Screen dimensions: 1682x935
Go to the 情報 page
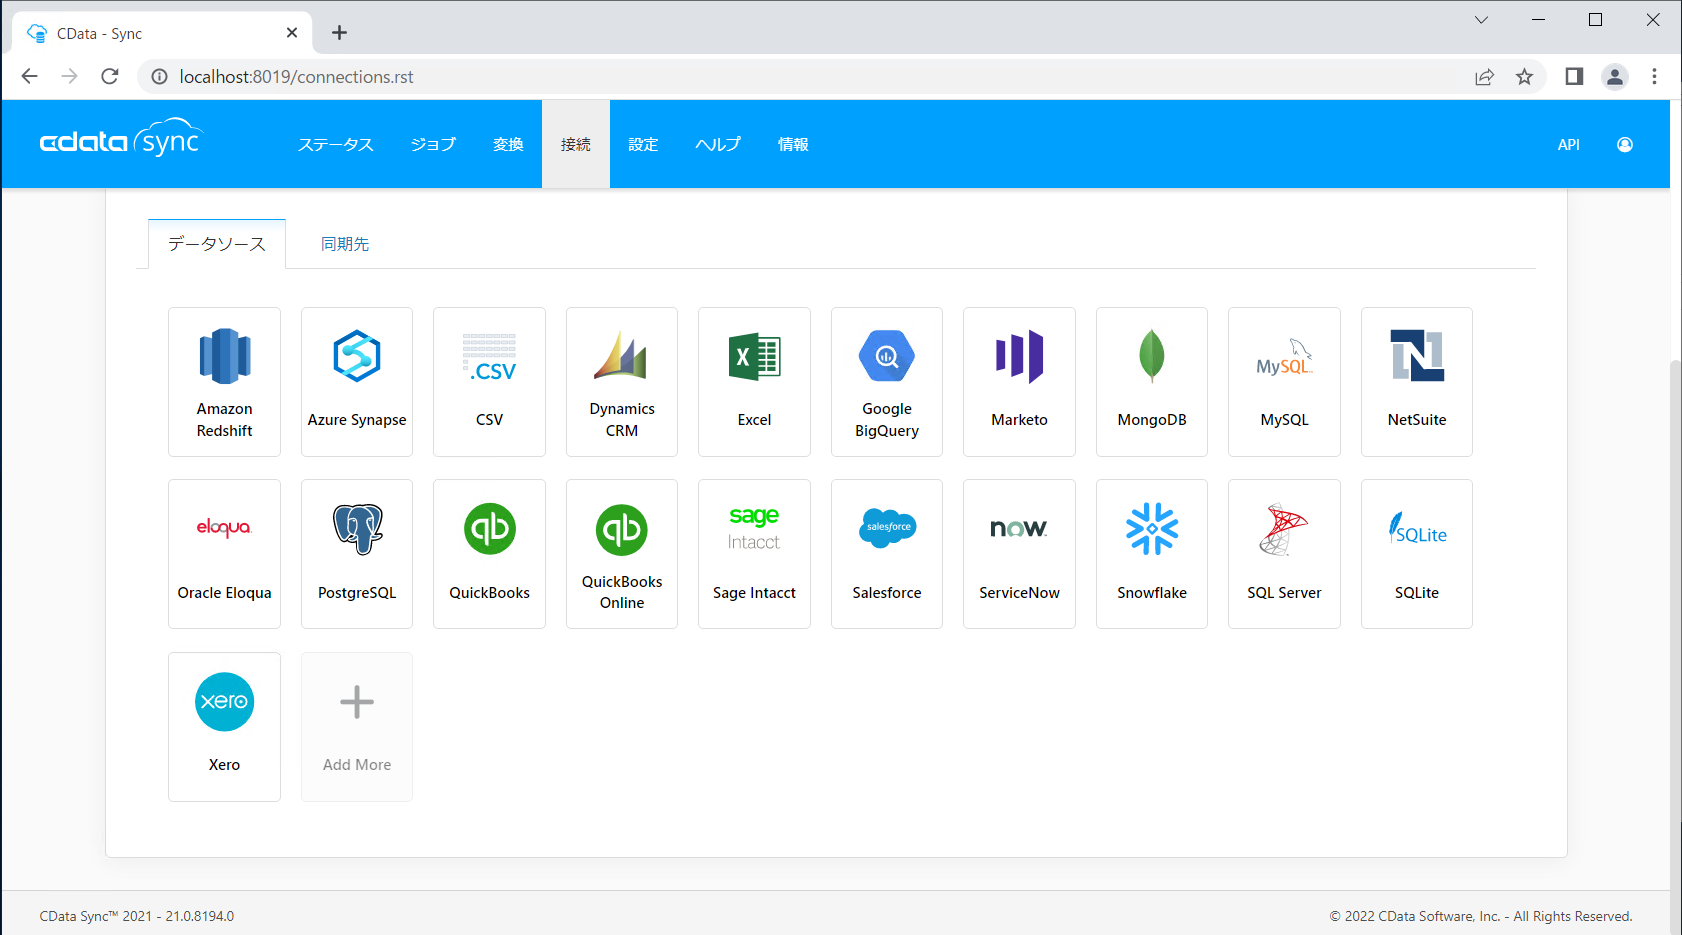[x=793, y=144]
